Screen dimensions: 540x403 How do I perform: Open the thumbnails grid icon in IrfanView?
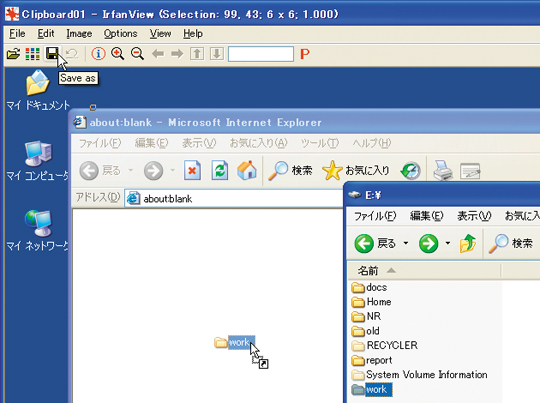point(33,54)
